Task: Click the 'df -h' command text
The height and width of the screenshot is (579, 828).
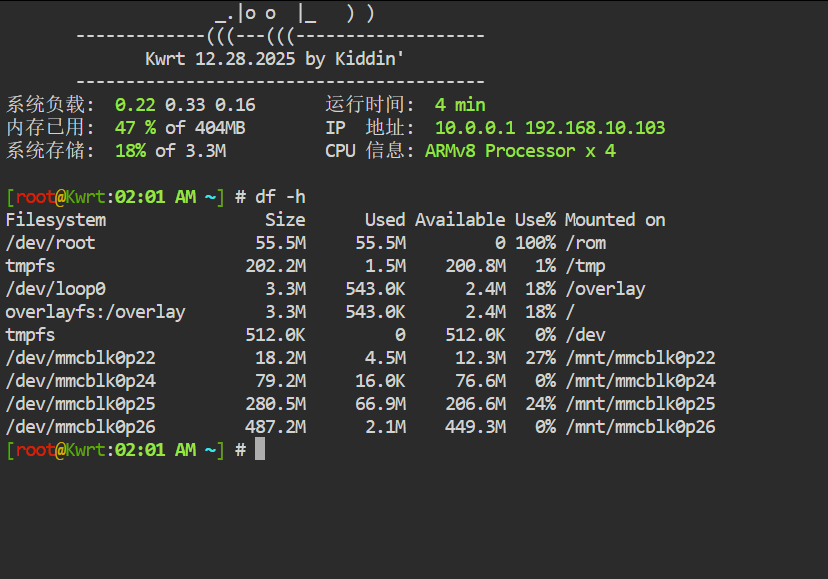Action: 280,197
